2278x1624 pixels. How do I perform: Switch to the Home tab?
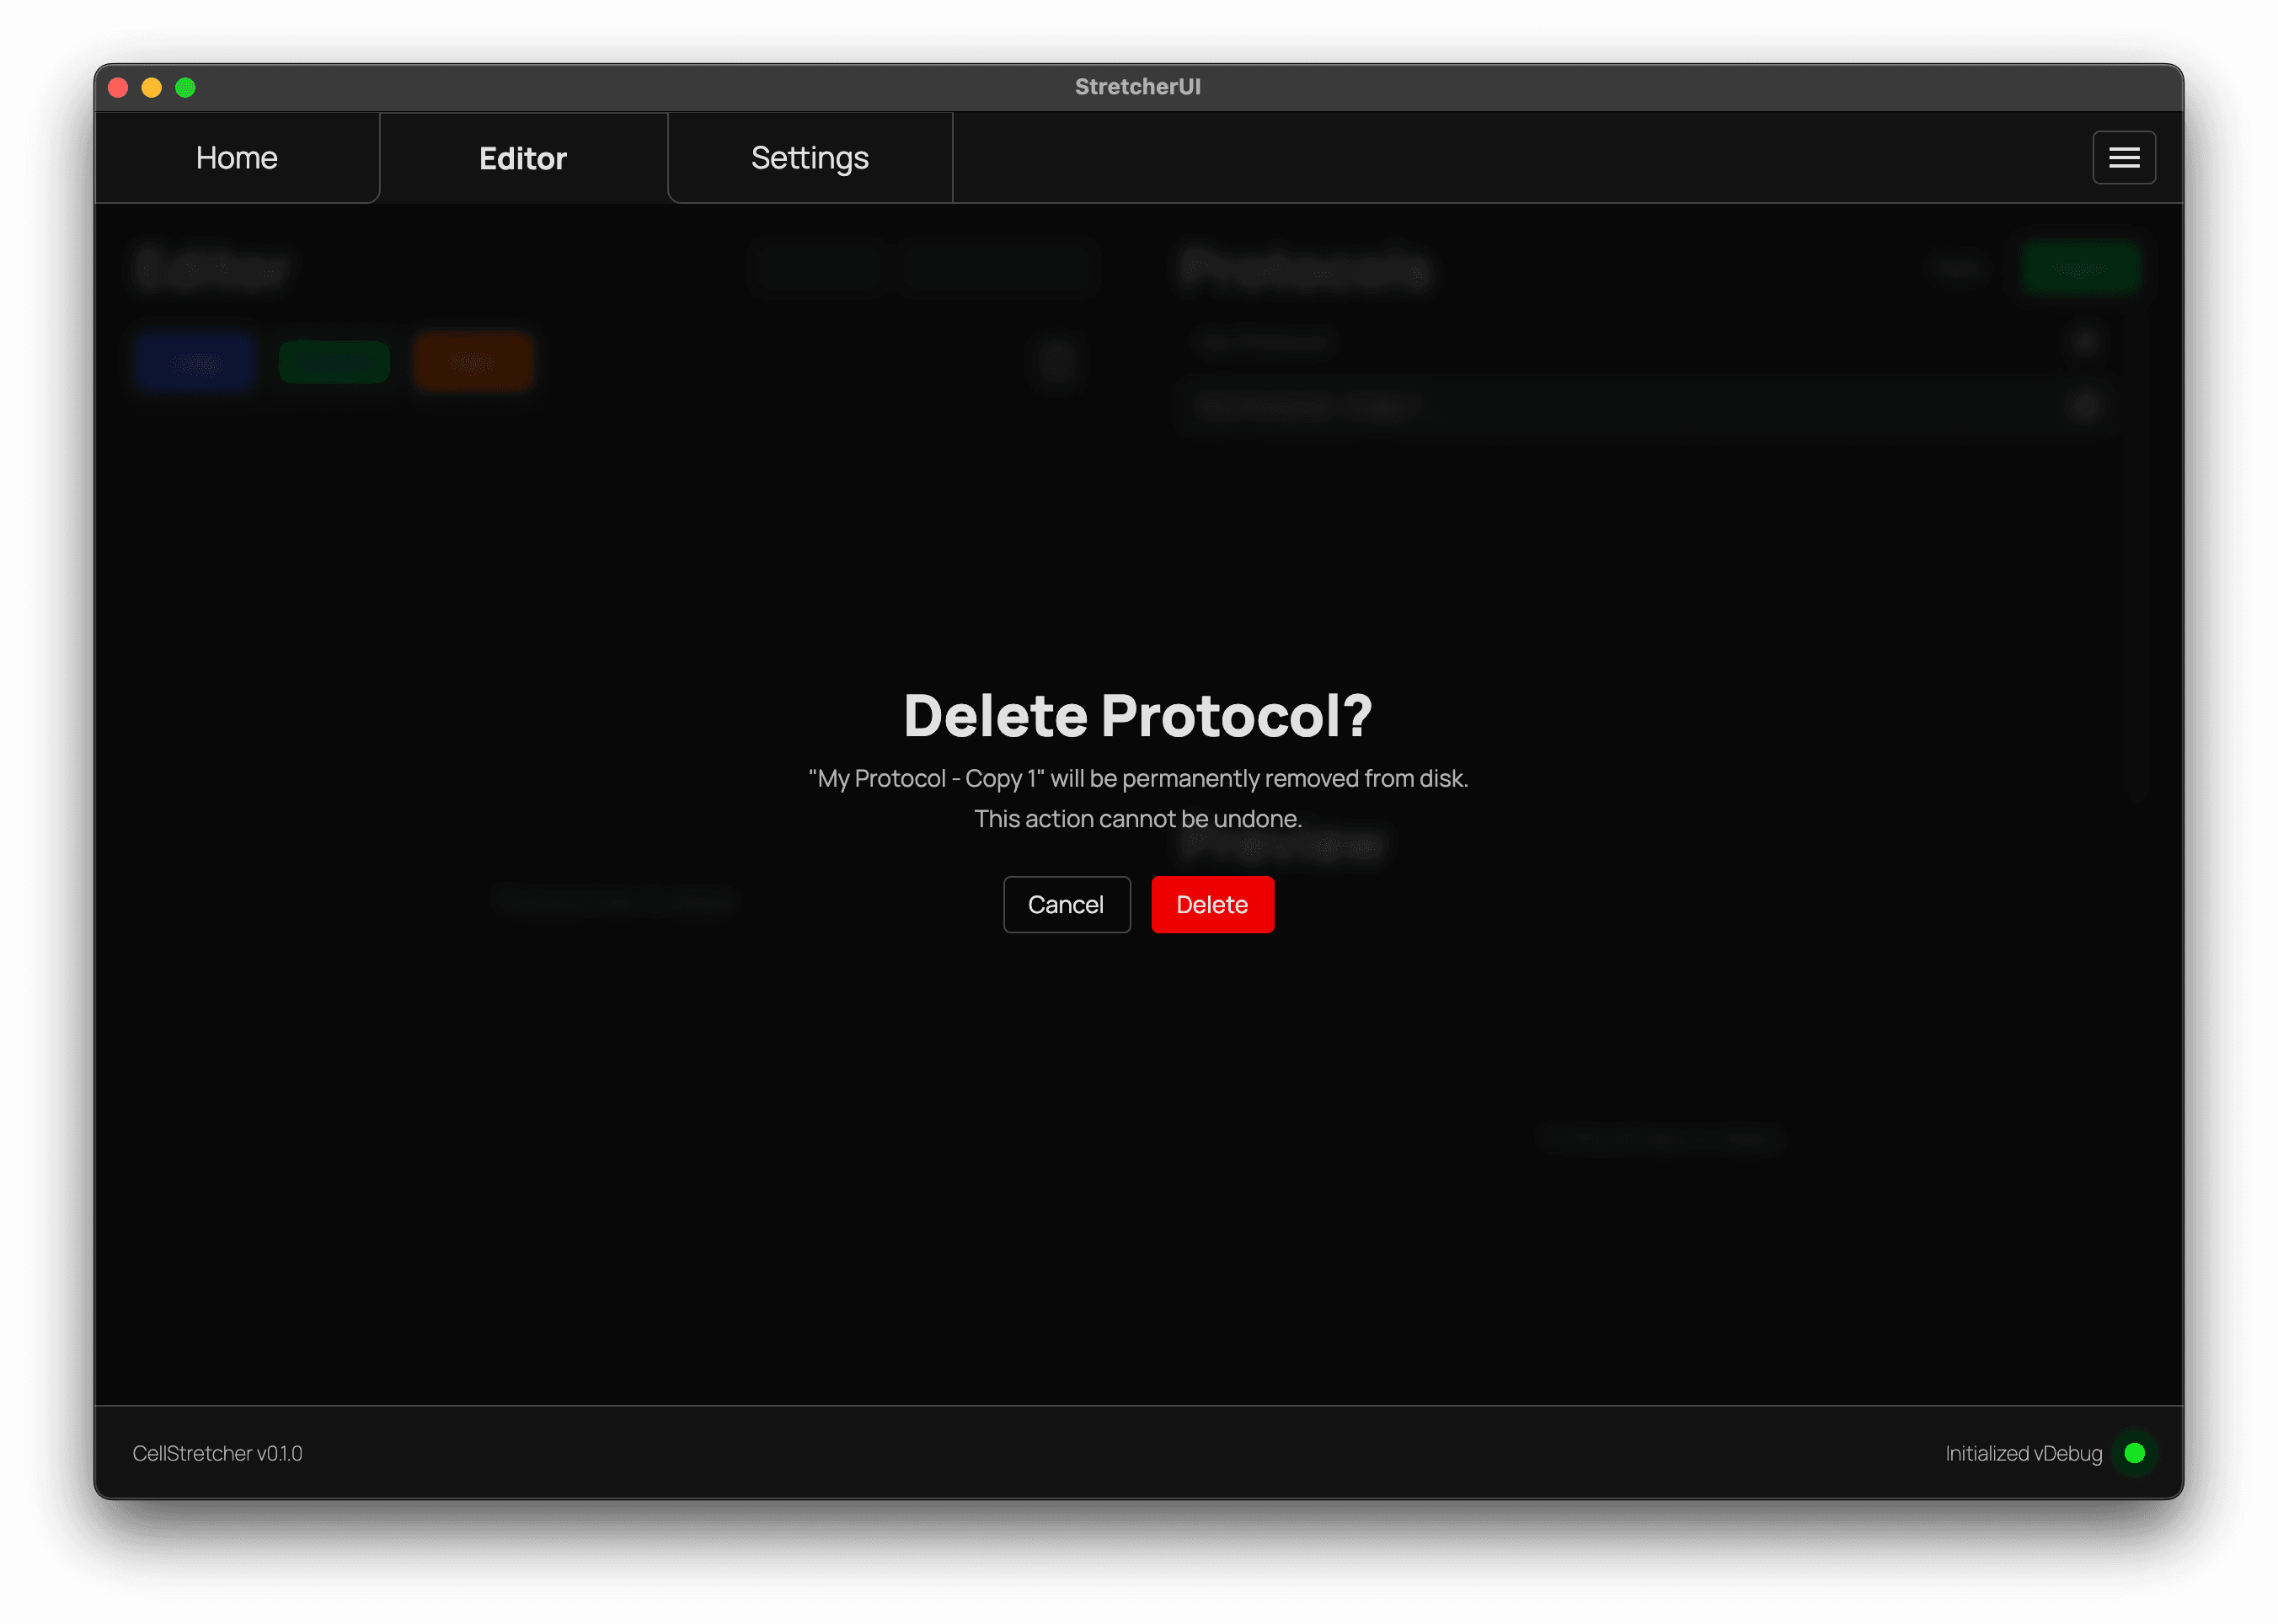pos(237,157)
